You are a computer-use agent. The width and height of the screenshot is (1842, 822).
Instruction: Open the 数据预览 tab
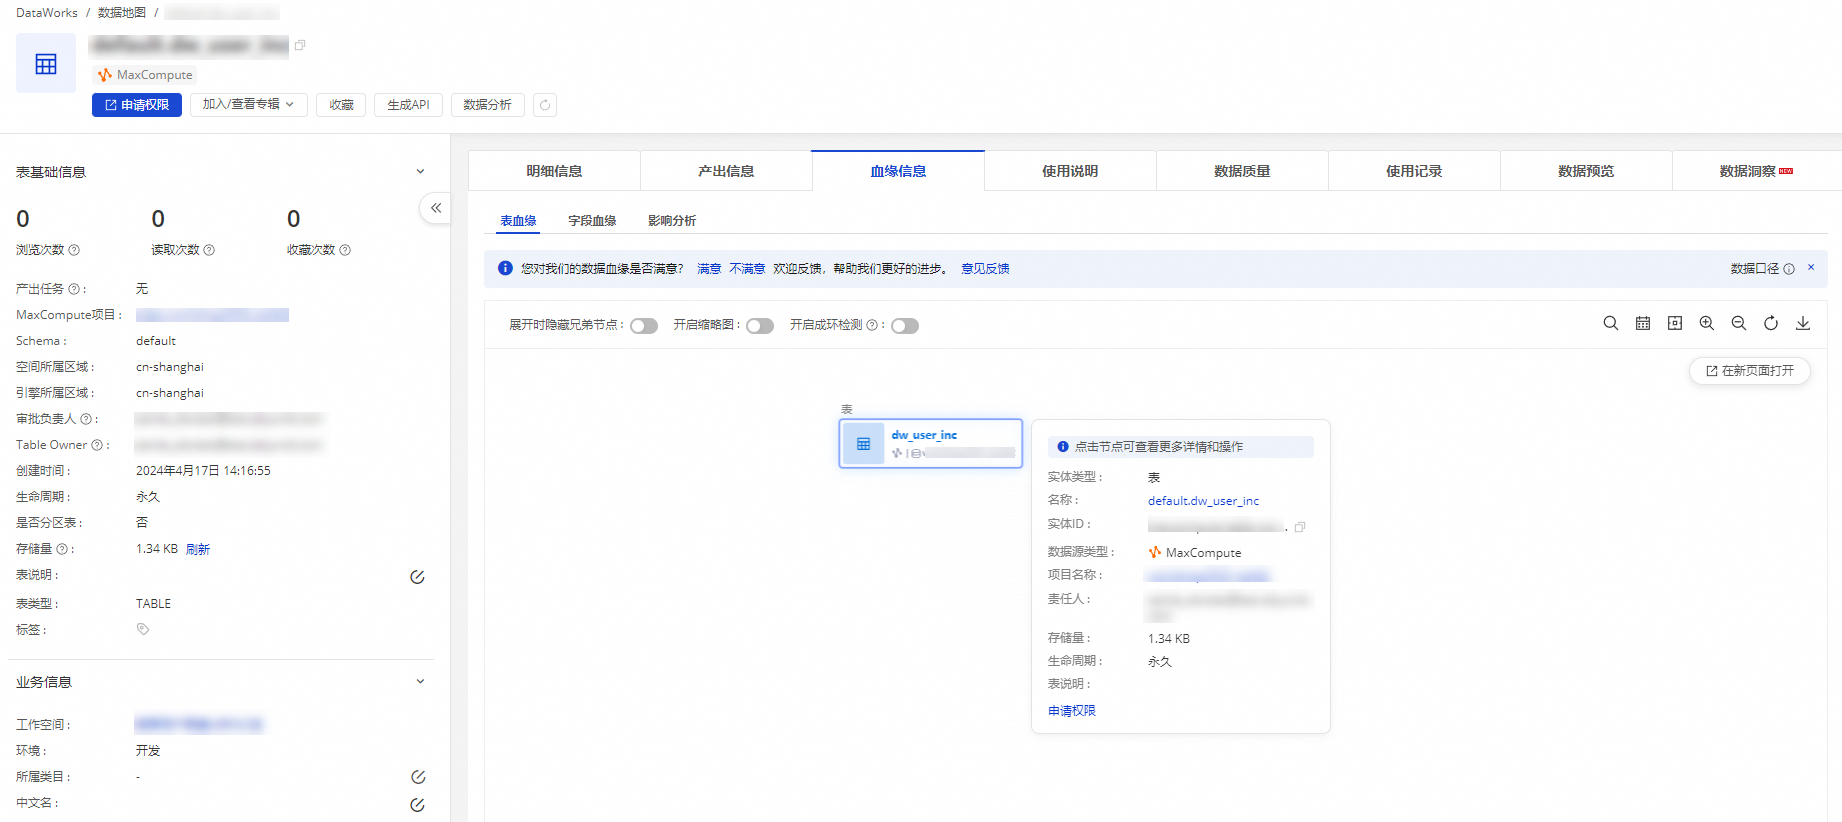pyautogui.click(x=1586, y=171)
